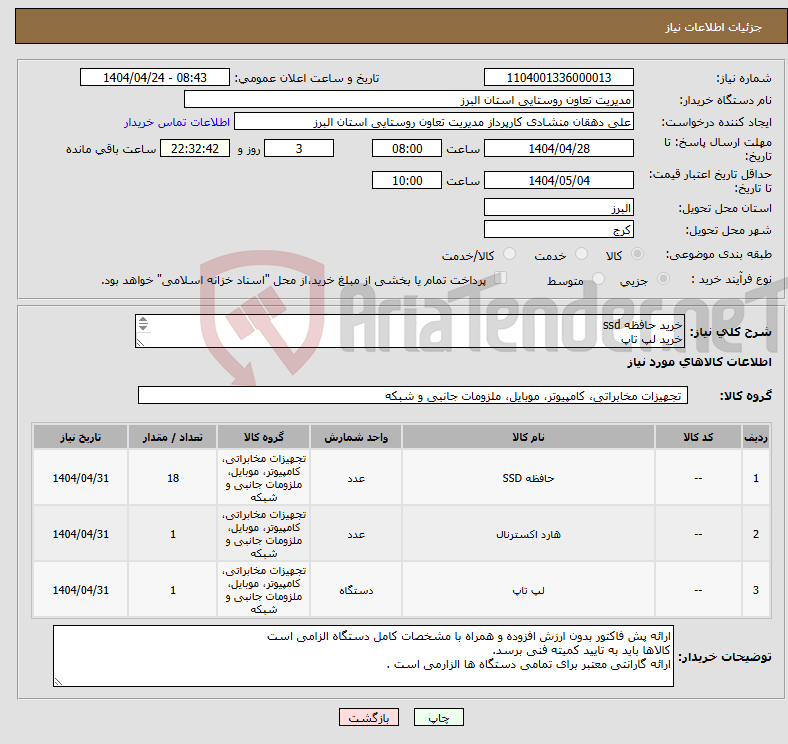Select the کالا radio button
The width and height of the screenshot is (788, 744).
637,254
